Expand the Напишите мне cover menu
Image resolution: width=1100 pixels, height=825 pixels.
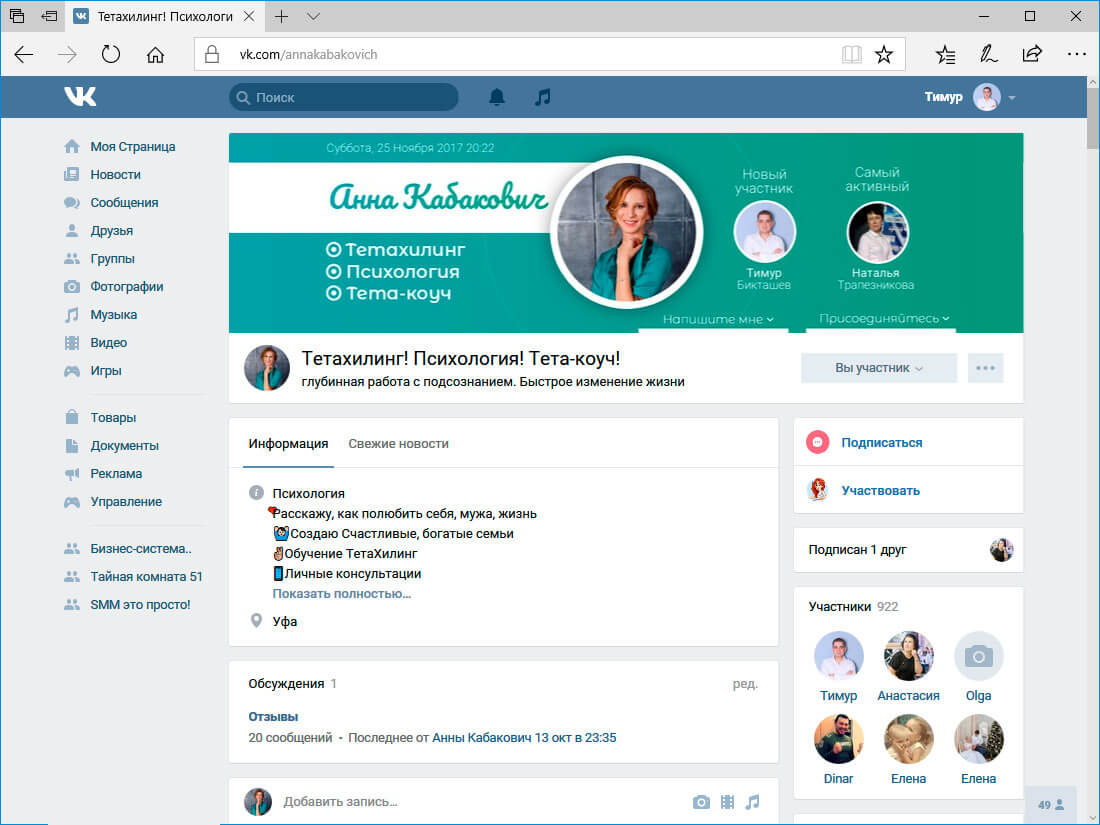click(718, 319)
